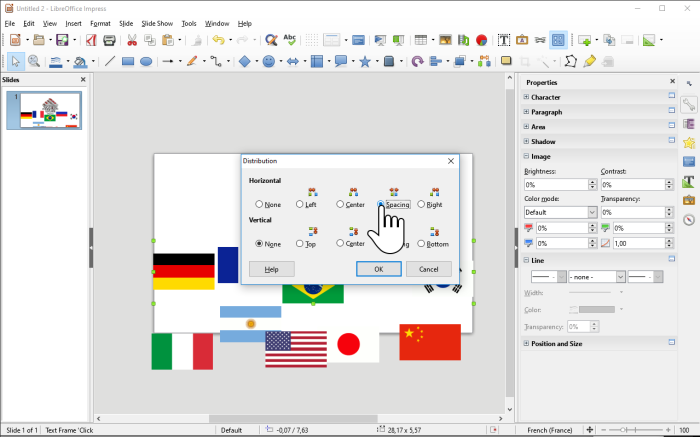The image size is (700, 437).
Task: Open the Insert menu
Action: pyautogui.click(x=73, y=23)
